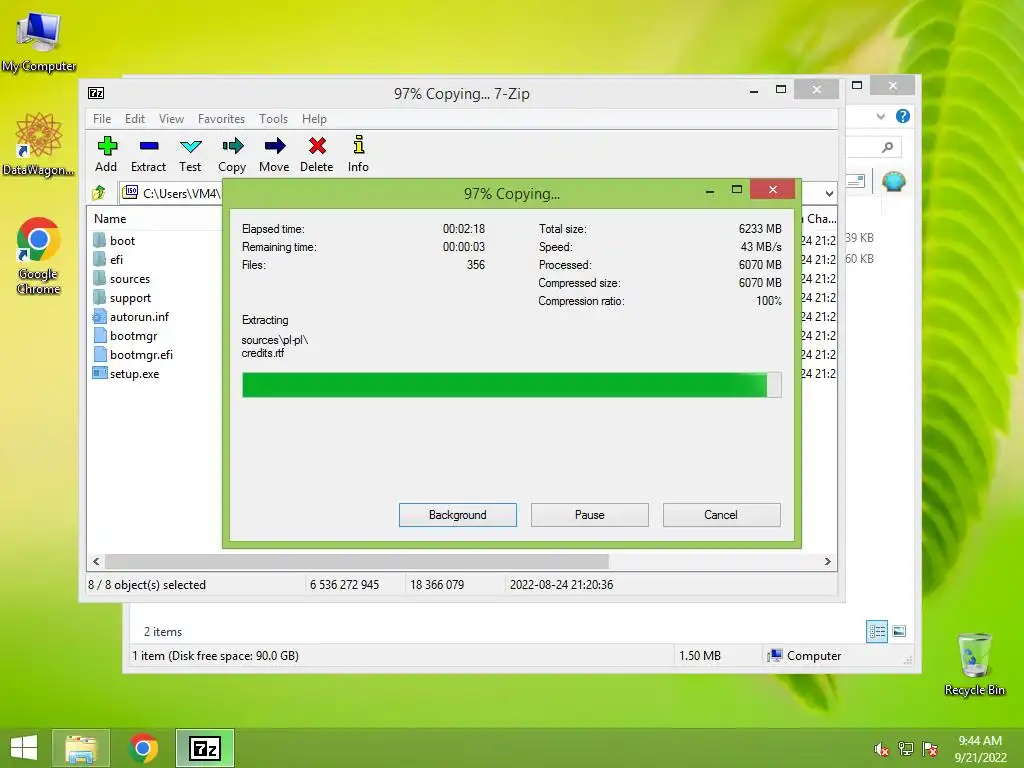Image resolution: width=1024 pixels, height=768 pixels.
Task: Open the View menu
Action: click(x=171, y=119)
